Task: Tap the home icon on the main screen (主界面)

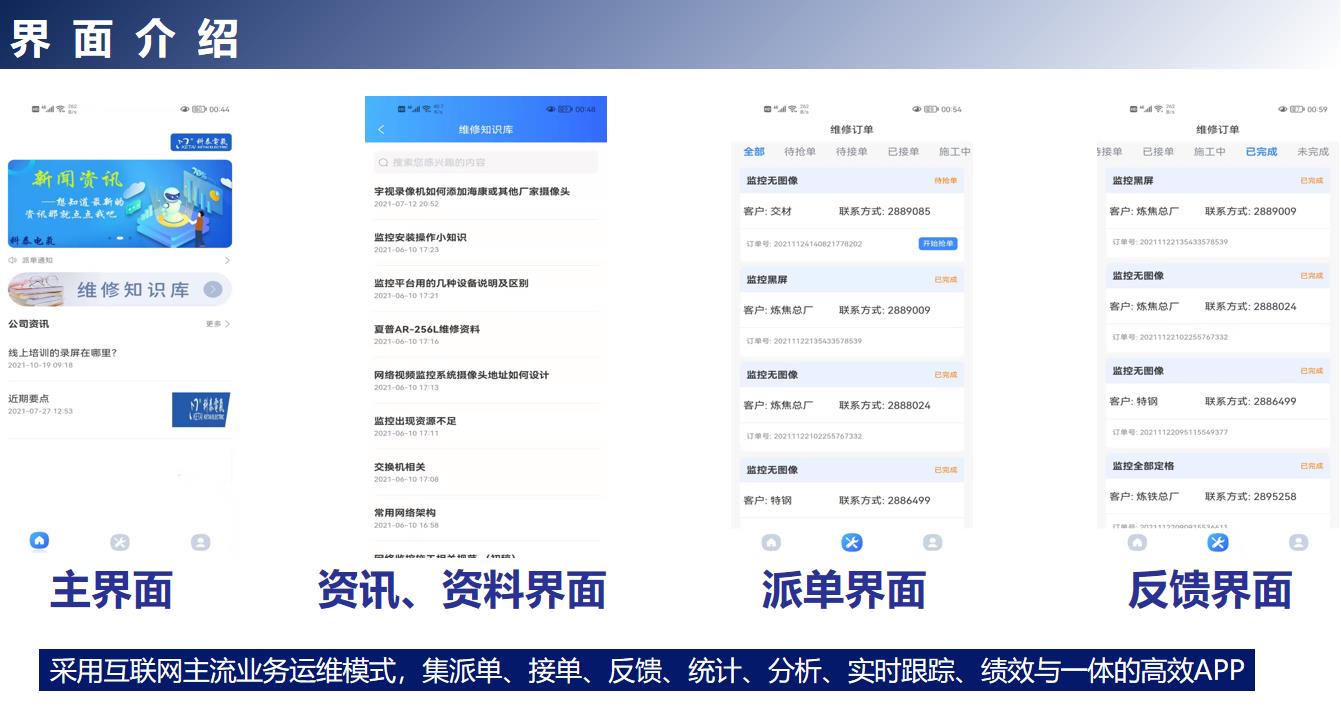Action: point(39,541)
